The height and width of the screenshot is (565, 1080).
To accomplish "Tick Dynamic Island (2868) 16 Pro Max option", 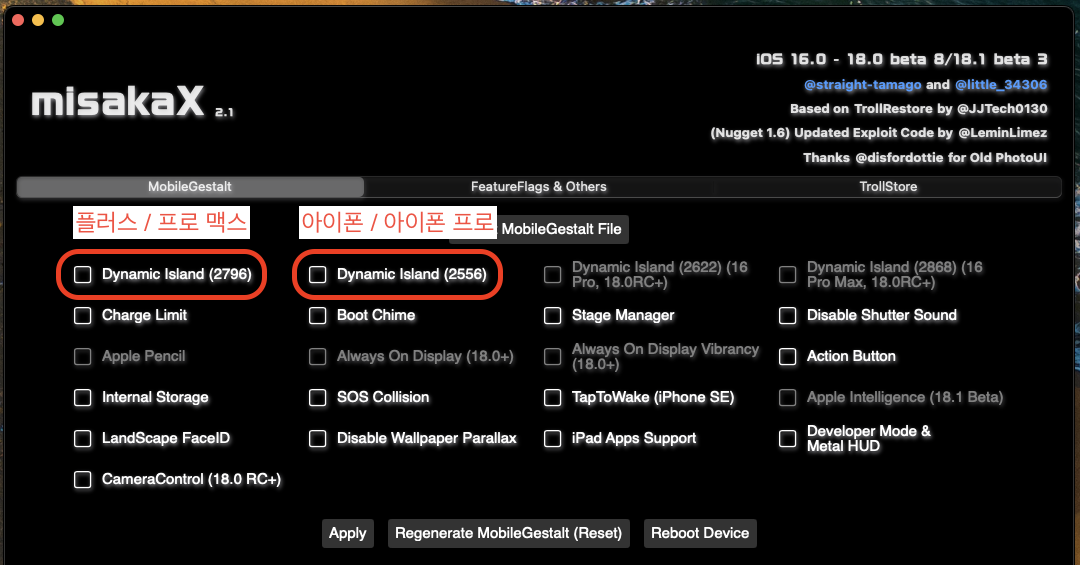I will pyautogui.click(x=787, y=274).
